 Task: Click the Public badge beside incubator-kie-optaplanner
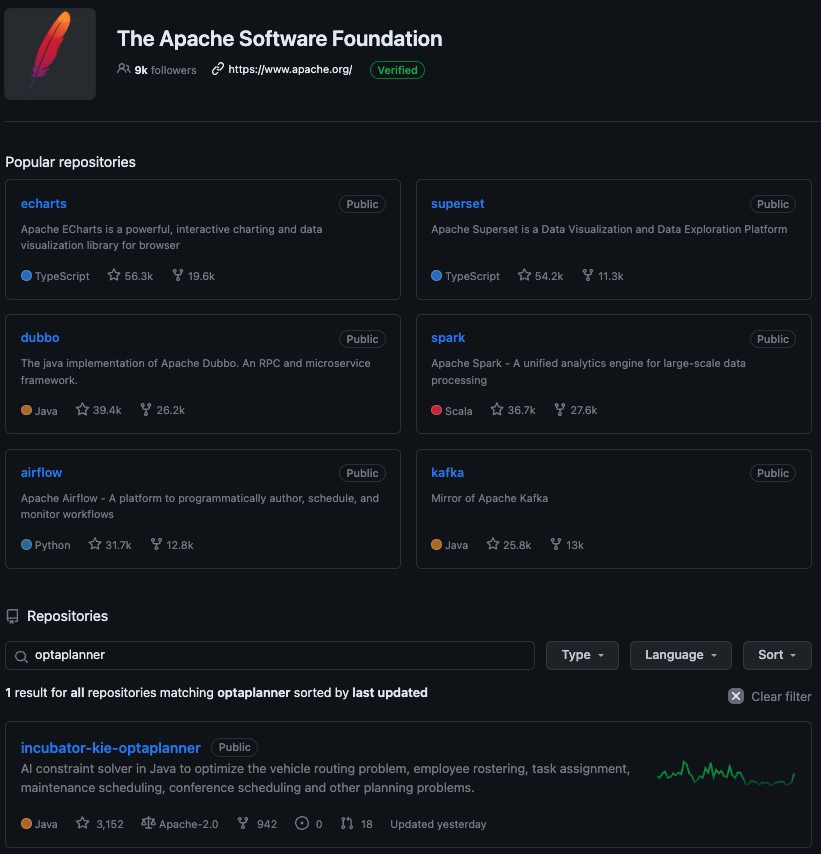click(234, 747)
